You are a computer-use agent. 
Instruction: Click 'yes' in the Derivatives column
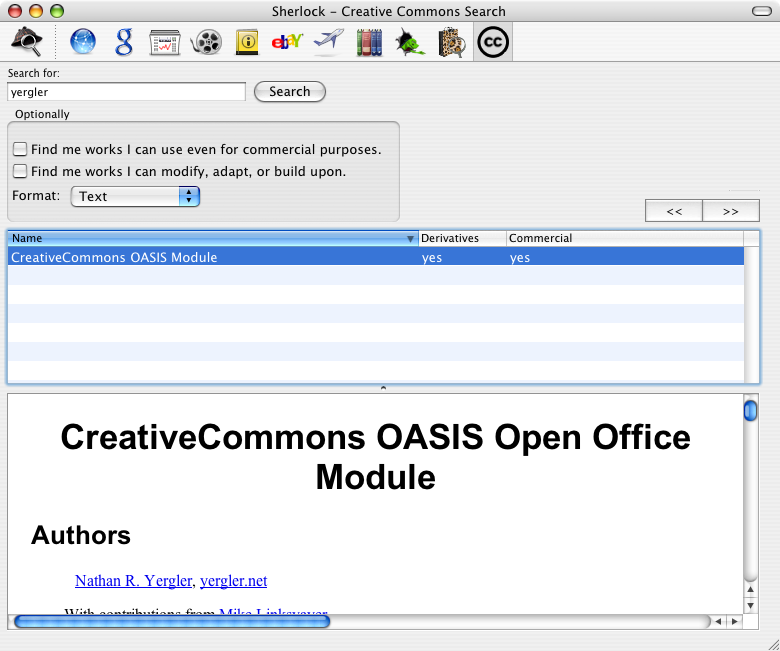point(432,258)
